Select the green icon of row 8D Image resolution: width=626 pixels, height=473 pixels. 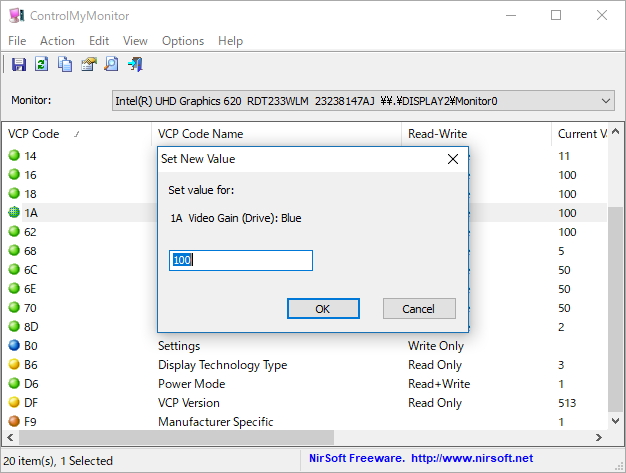[14, 326]
